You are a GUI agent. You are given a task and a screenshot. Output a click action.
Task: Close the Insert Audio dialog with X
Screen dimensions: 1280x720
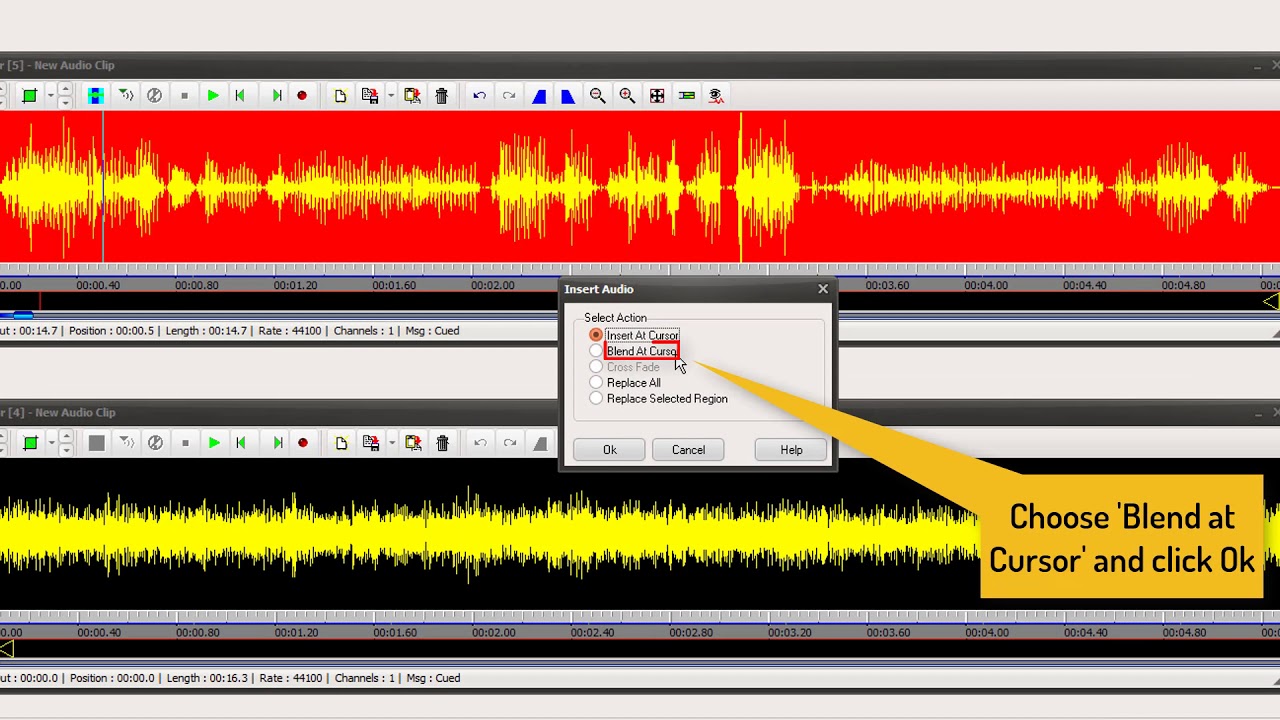click(x=823, y=289)
